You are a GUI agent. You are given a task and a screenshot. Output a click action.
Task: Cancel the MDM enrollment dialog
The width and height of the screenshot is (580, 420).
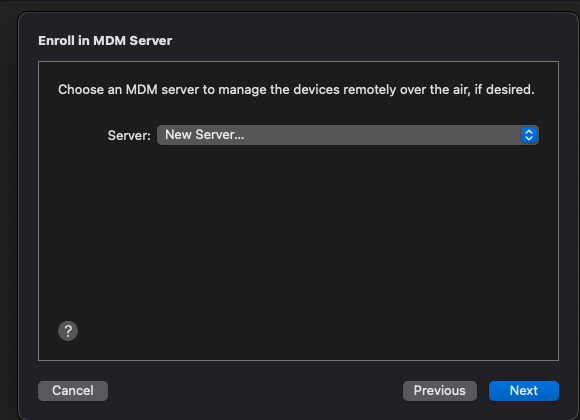[x=73, y=391]
